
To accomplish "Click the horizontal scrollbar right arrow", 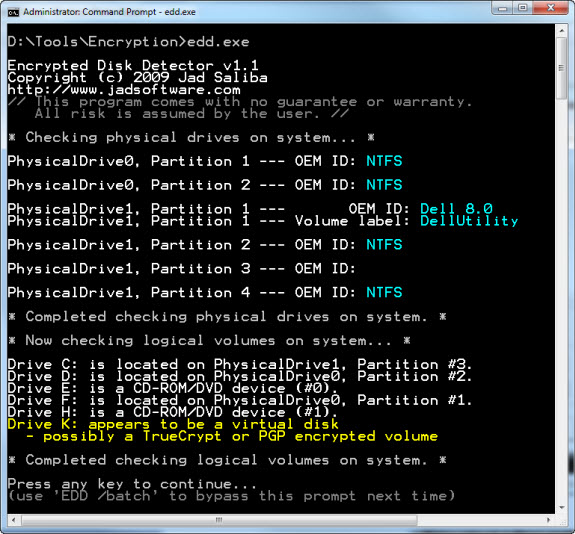I will [x=549, y=520].
